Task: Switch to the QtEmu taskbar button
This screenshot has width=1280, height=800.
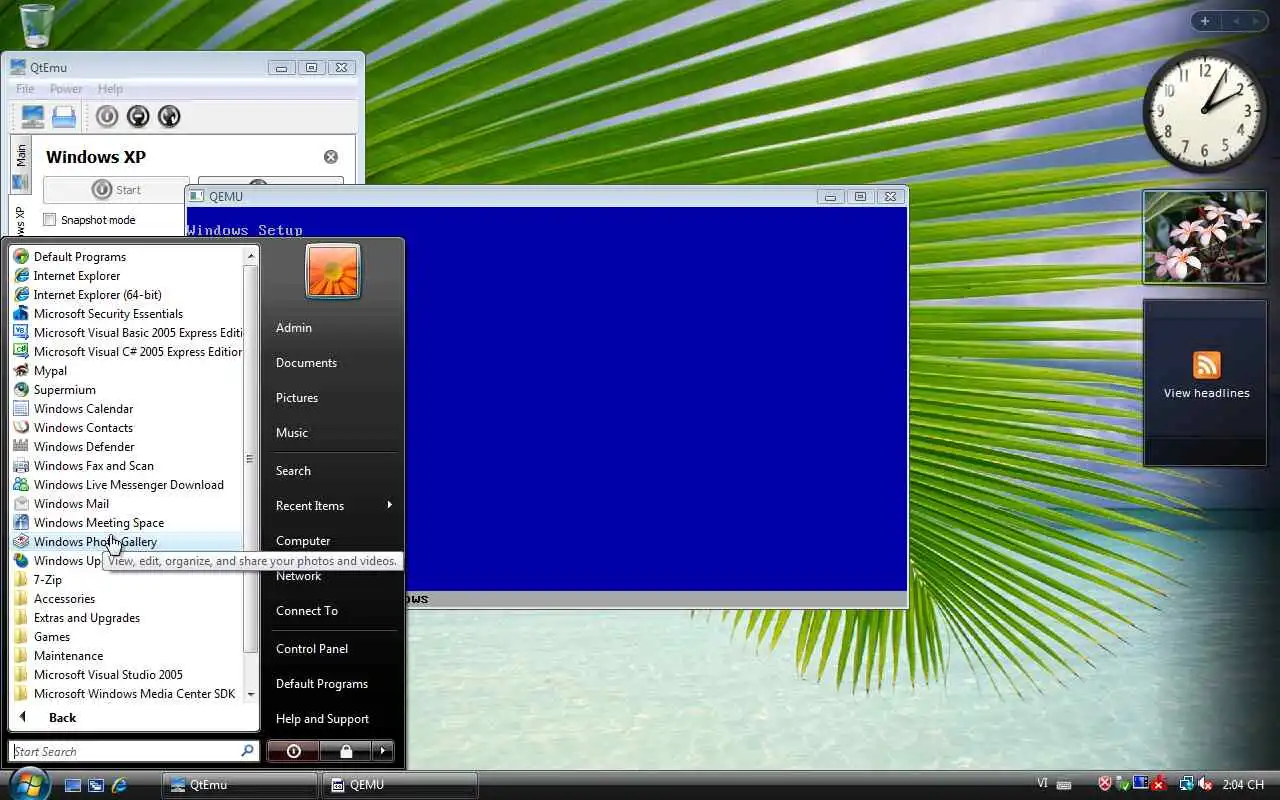Action: point(240,785)
